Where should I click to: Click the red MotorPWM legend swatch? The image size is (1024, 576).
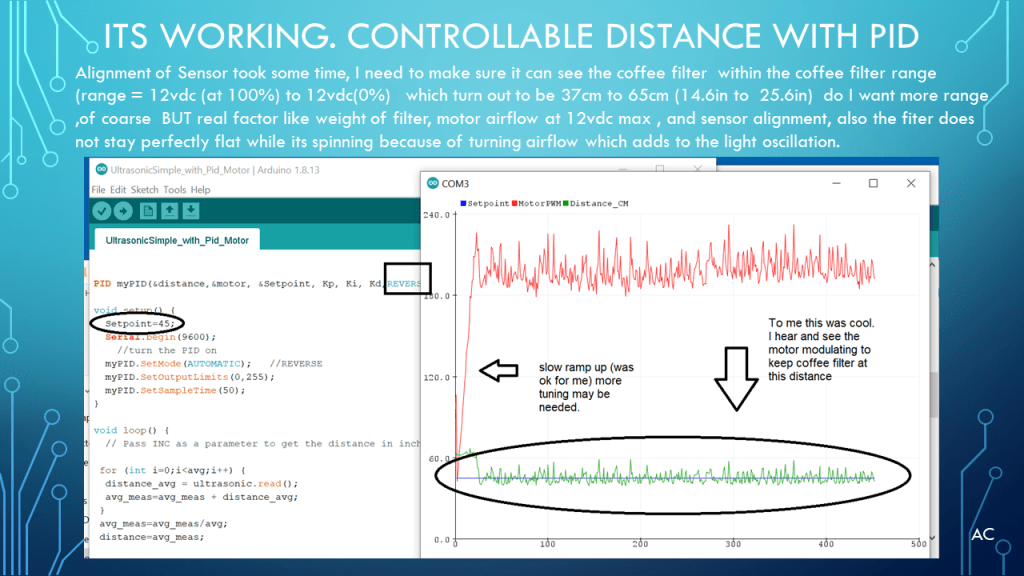(x=513, y=204)
